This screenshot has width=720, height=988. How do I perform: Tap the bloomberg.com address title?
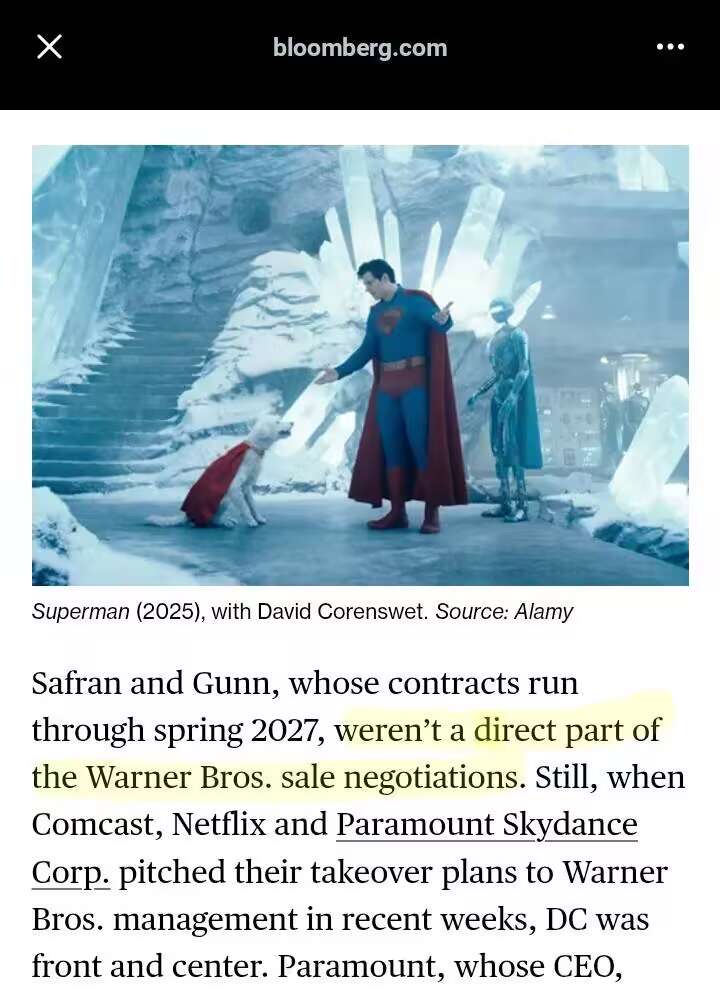[360, 48]
